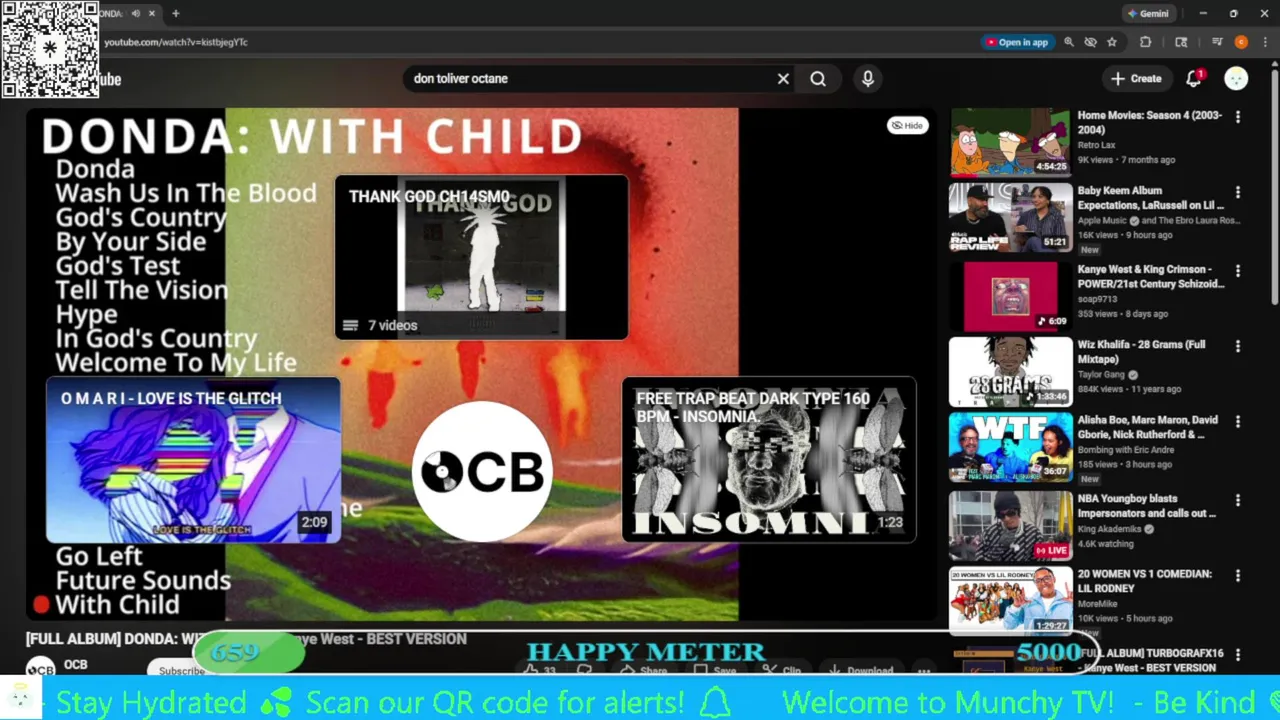
Task: Click the Create button
Action: 1136,79
